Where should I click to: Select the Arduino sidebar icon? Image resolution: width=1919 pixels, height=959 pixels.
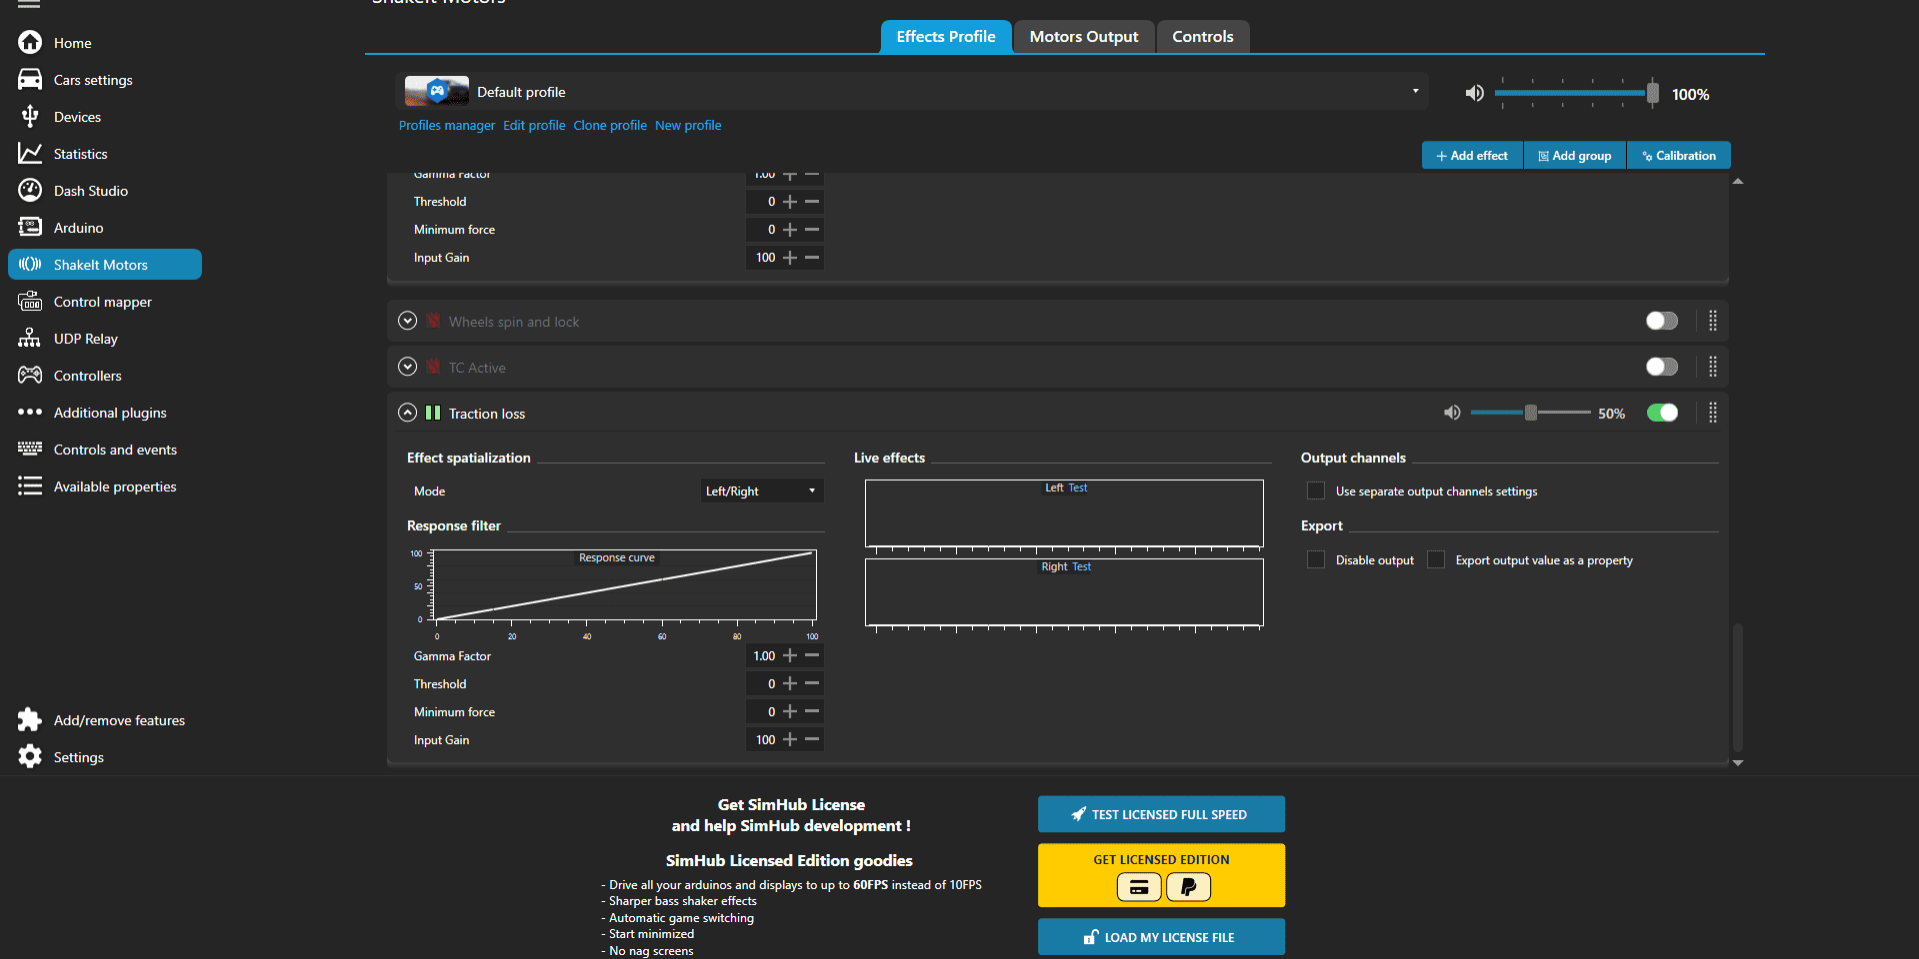coord(30,227)
